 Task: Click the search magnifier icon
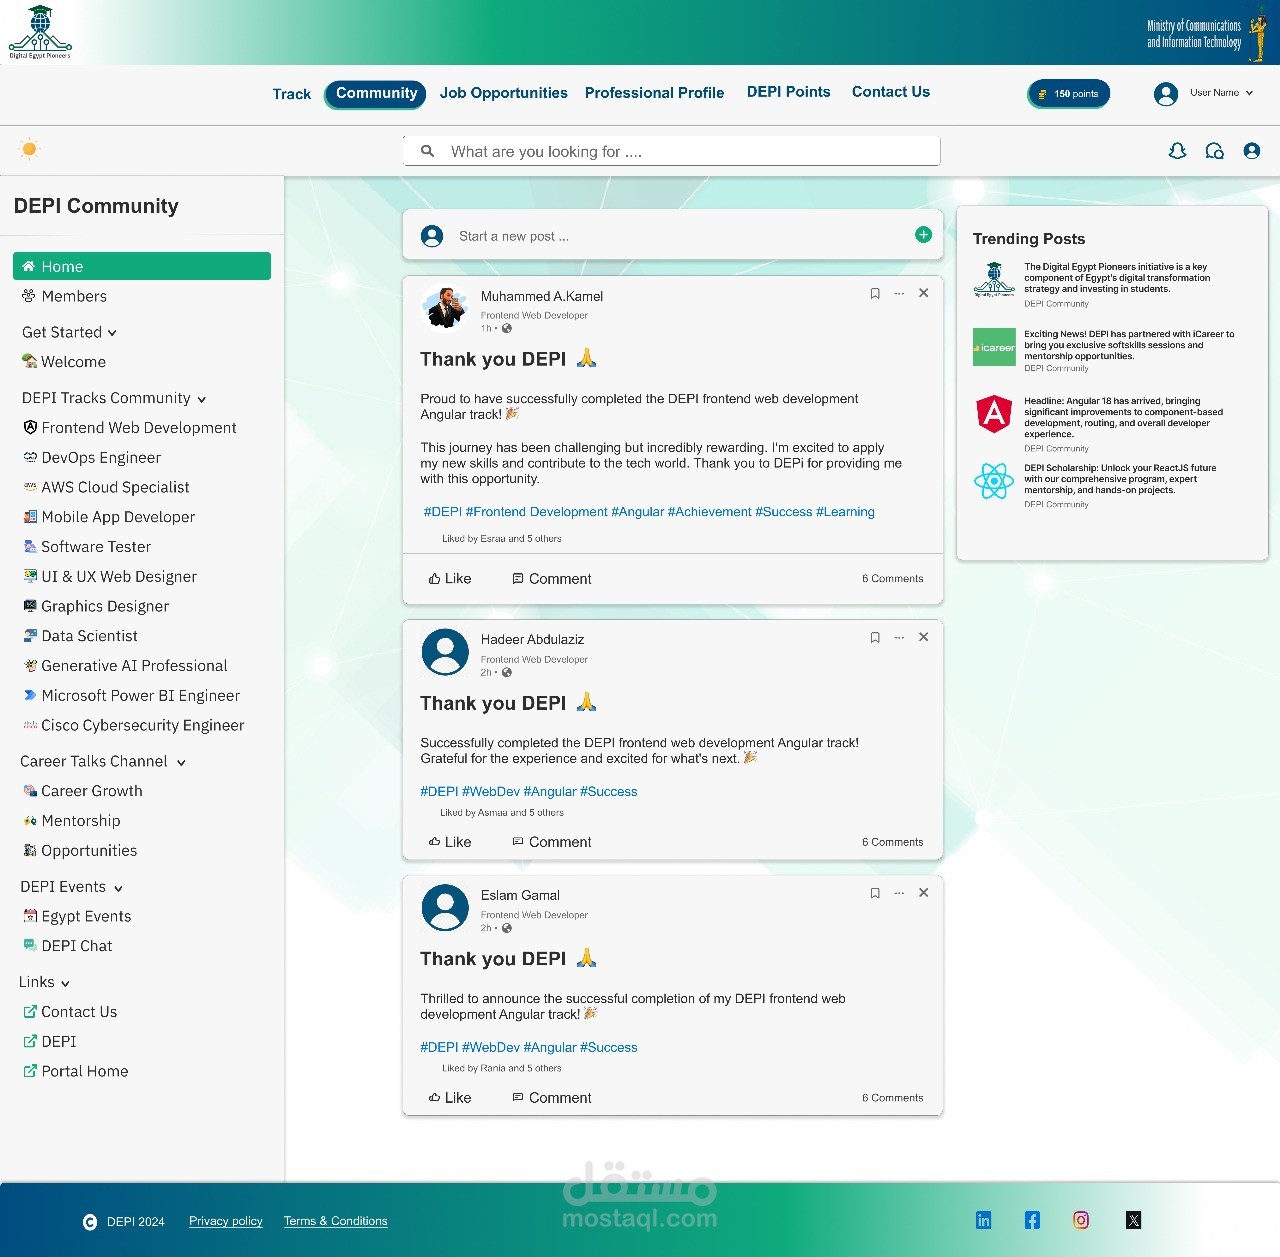click(x=427, y=151)
